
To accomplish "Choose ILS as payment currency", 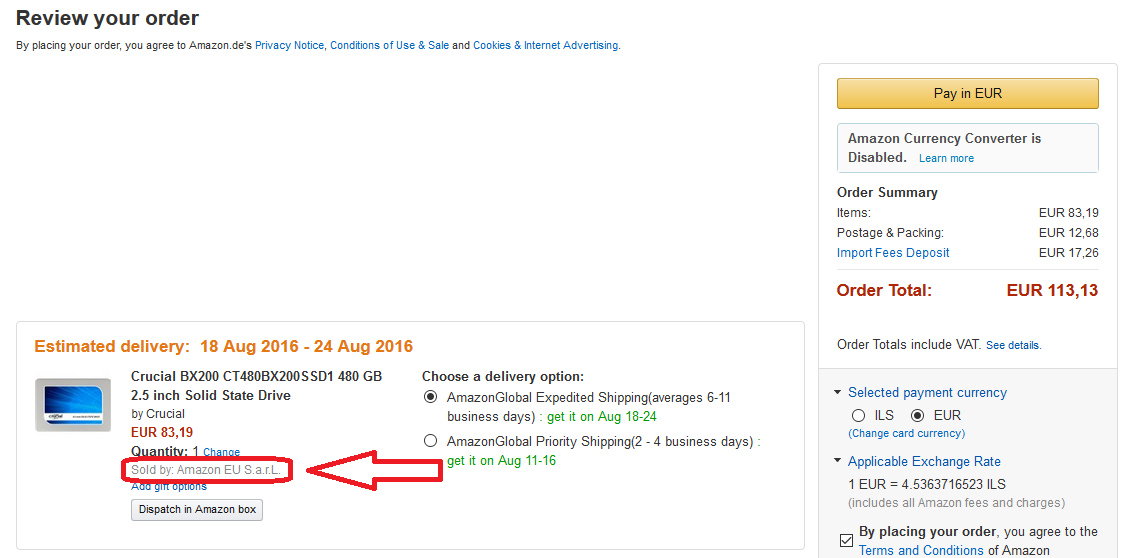I will [x=858, y=415].
